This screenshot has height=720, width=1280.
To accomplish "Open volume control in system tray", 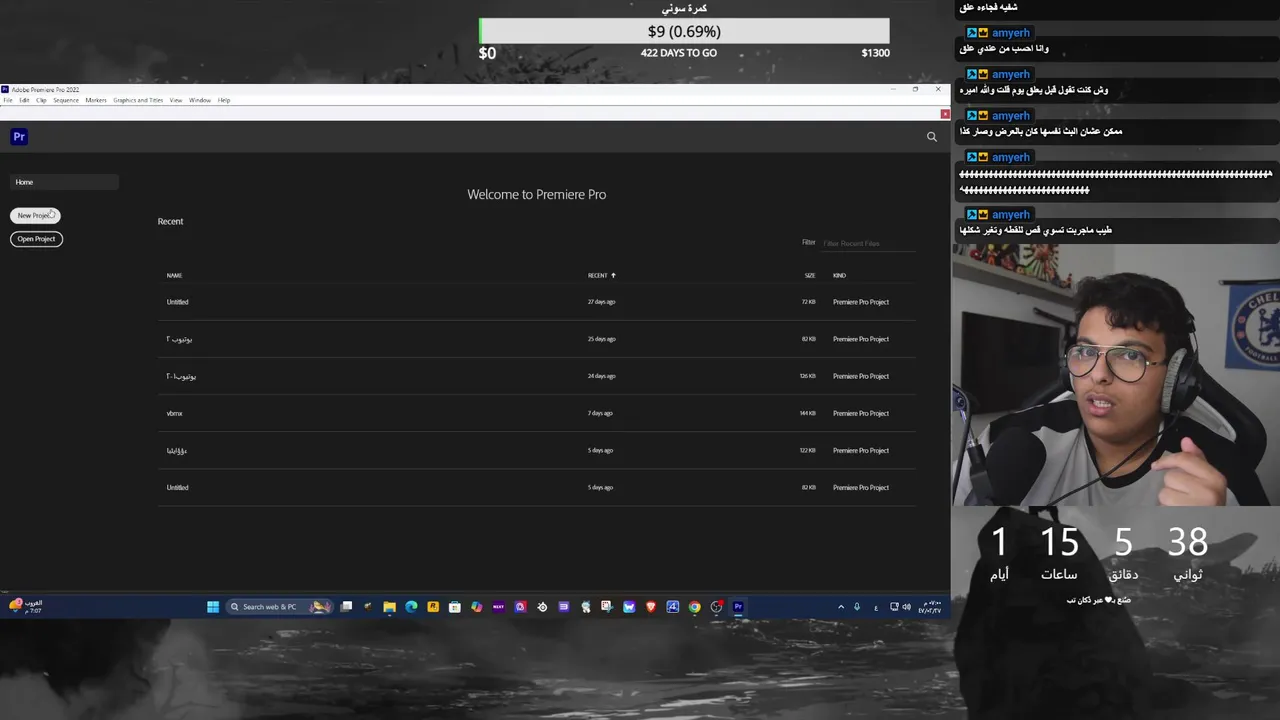I will coord(907,606).
